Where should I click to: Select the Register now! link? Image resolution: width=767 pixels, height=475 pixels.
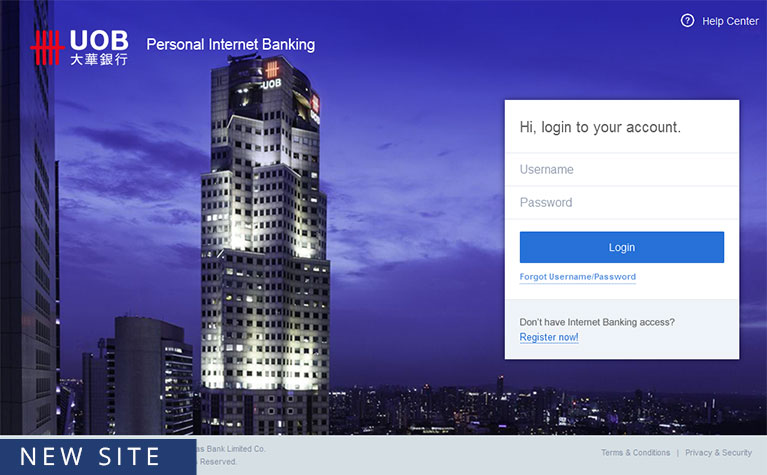pyautogui.click(x=549, y=337)
